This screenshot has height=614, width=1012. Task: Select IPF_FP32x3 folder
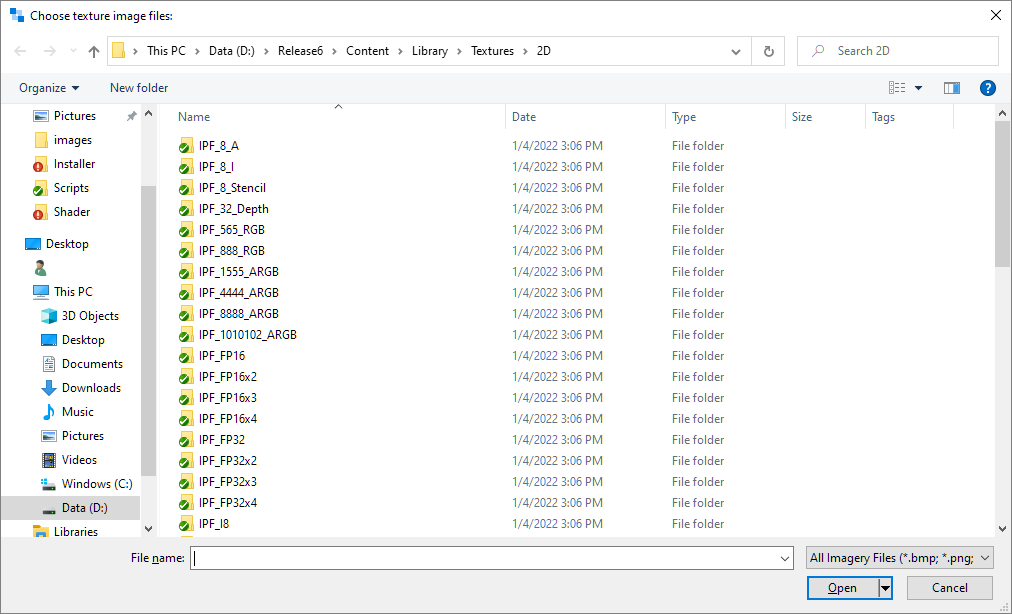pyautogui.click(x=228, y=482)
